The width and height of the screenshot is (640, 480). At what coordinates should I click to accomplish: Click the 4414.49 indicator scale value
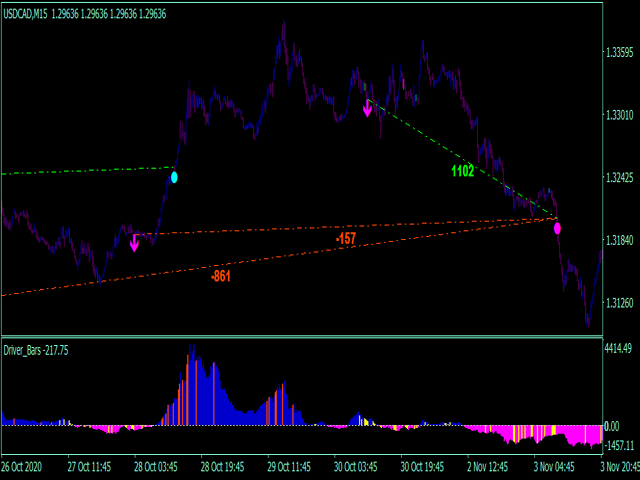620,349
